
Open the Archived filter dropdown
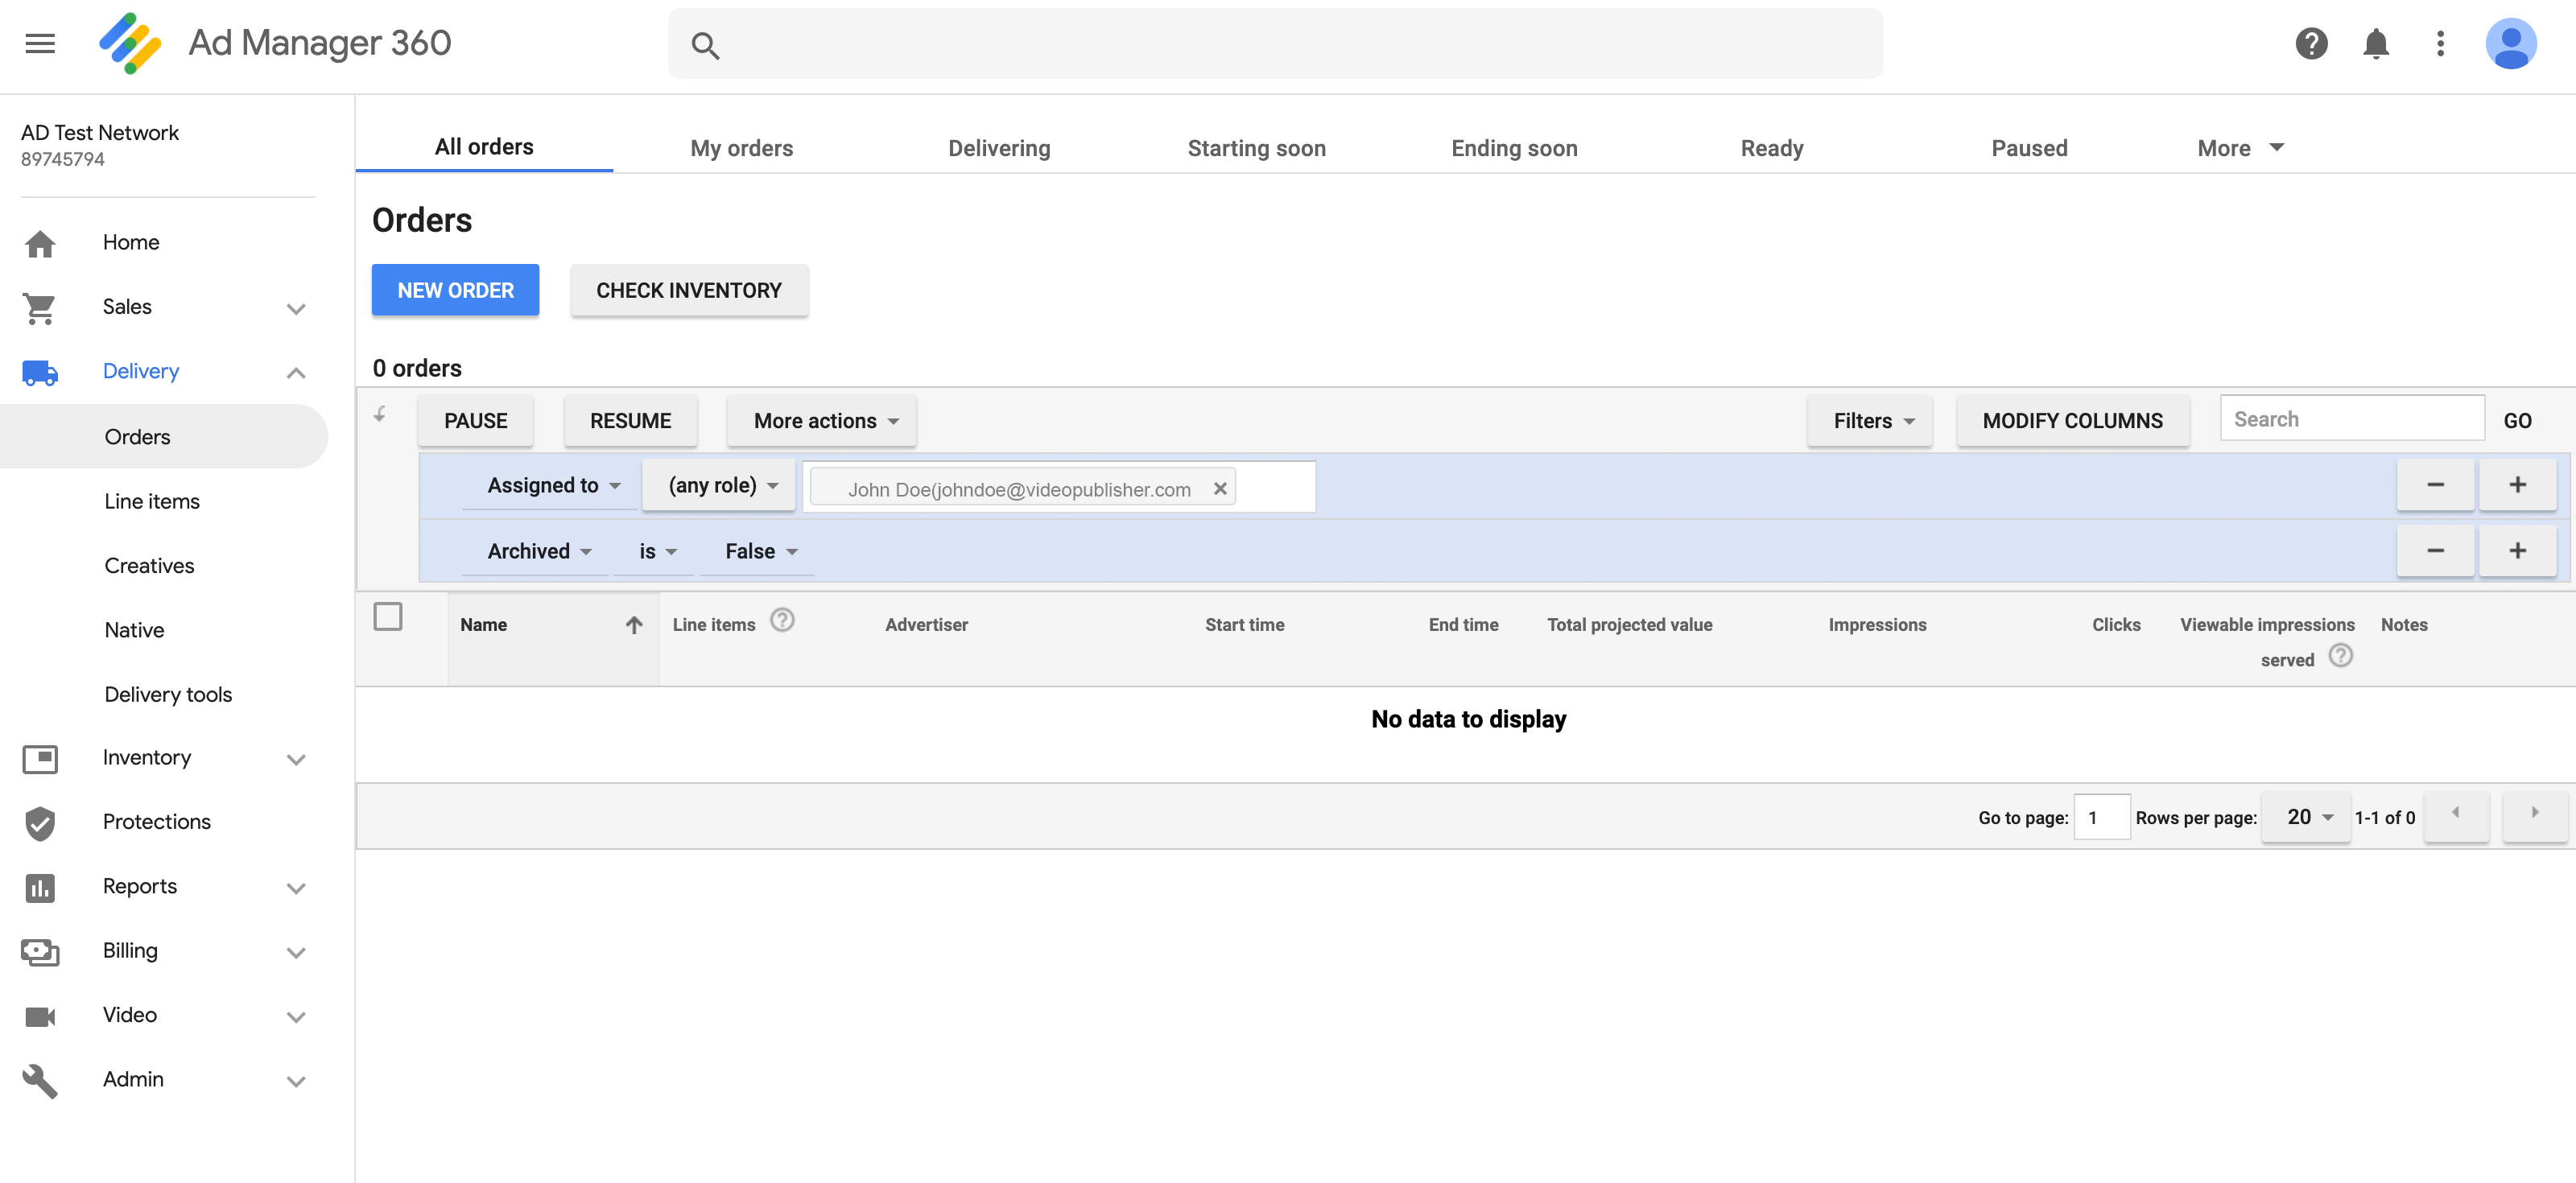pos(536,551)
